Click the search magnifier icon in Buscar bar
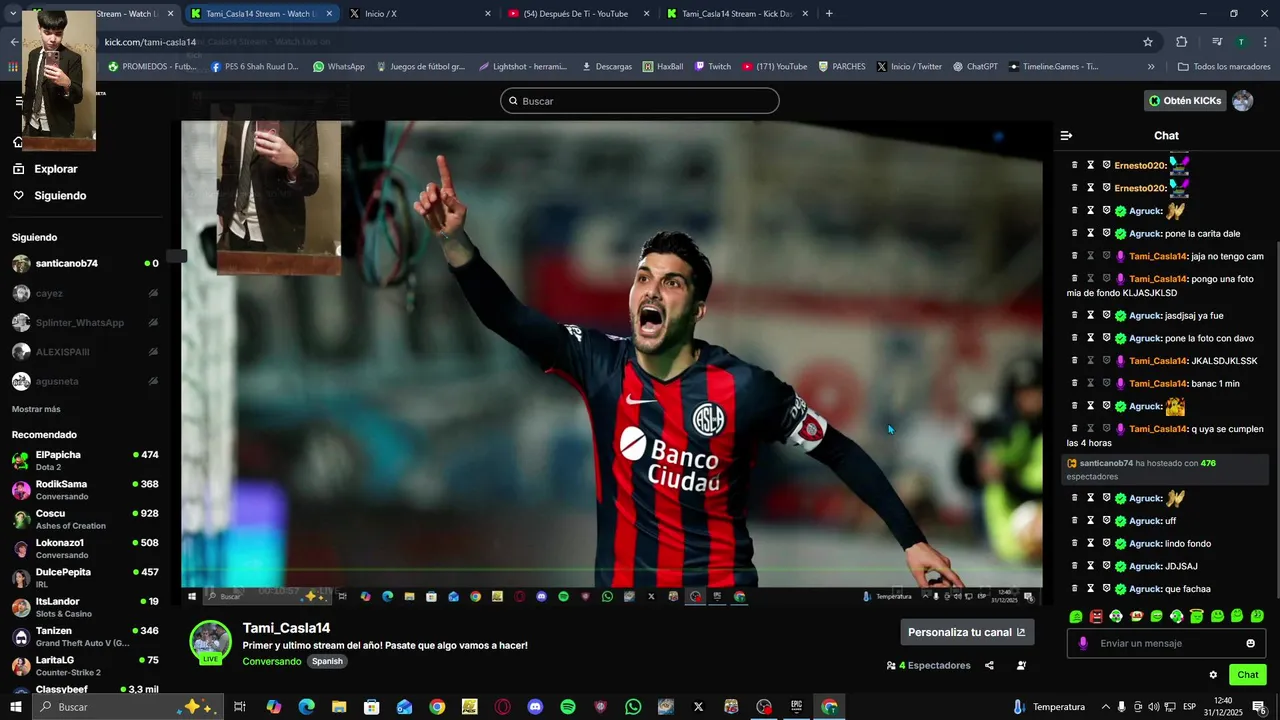The image size is (1280, 720). click(x=513, y=101)
